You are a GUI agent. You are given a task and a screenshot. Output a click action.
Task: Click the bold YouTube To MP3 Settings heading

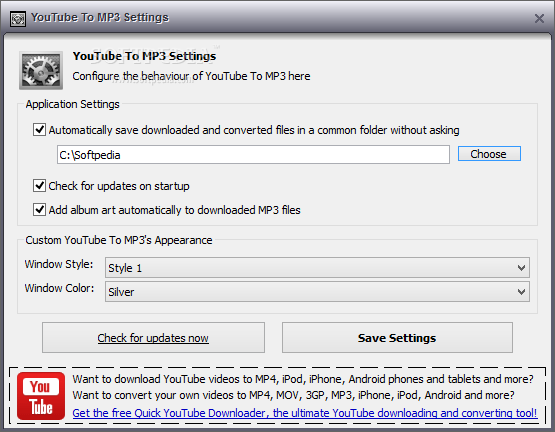144,56
